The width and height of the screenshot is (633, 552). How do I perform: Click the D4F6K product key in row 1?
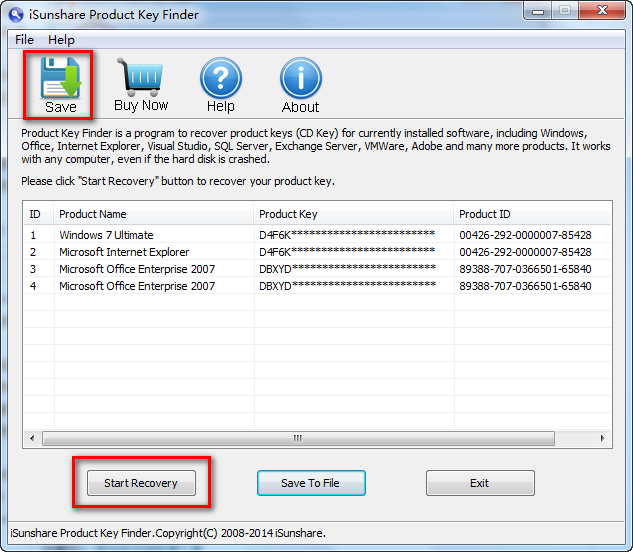347,235
